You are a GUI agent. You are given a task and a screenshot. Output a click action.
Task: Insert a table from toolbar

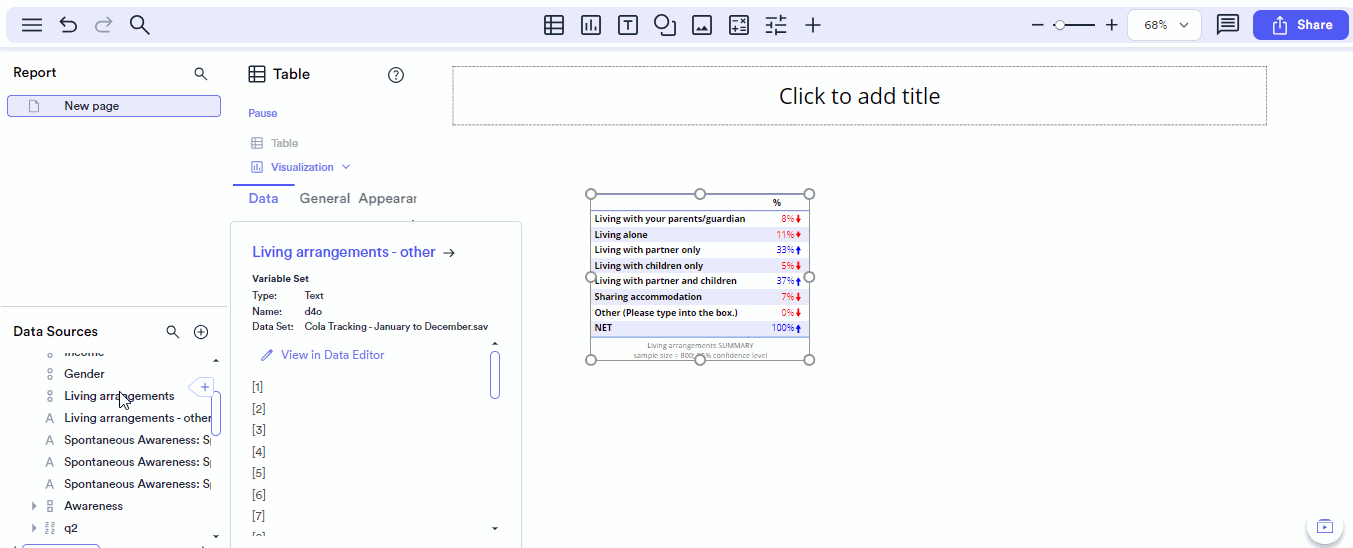coord(554,25)
